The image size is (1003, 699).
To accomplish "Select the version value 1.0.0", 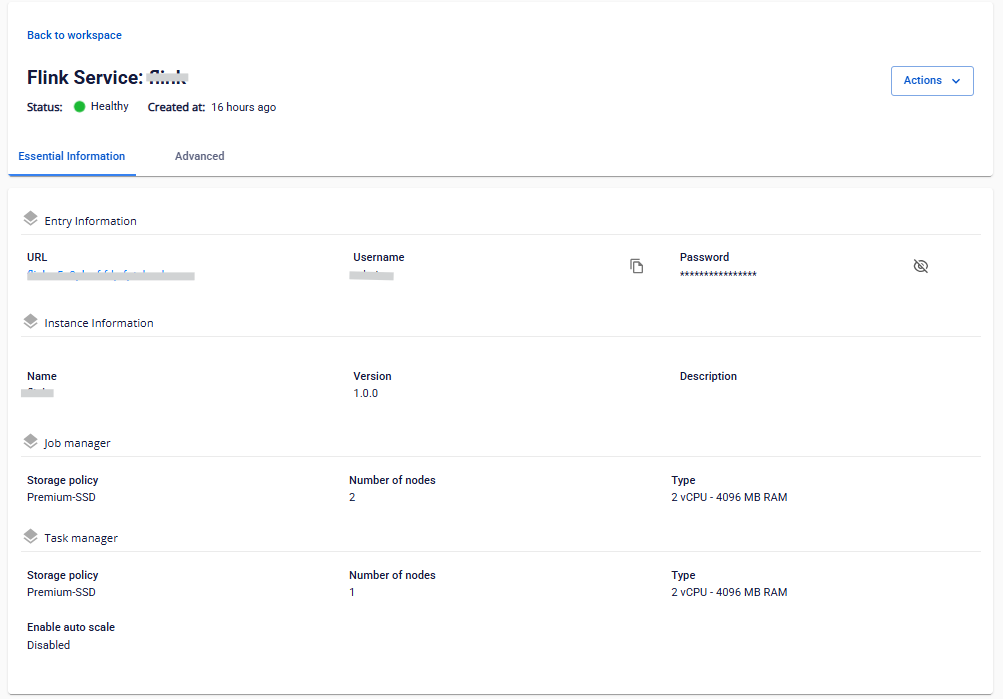I will pyautogui.click(x=365, y=393).
